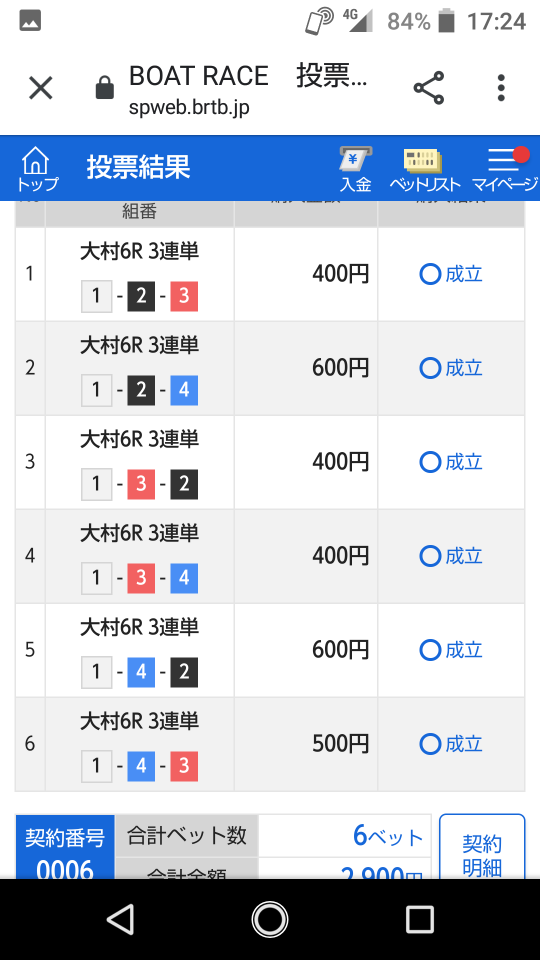Open the 入金 deposit icon
Image resolution: width=540 pixels, height=960 pixels.
(x=356, y=170)
